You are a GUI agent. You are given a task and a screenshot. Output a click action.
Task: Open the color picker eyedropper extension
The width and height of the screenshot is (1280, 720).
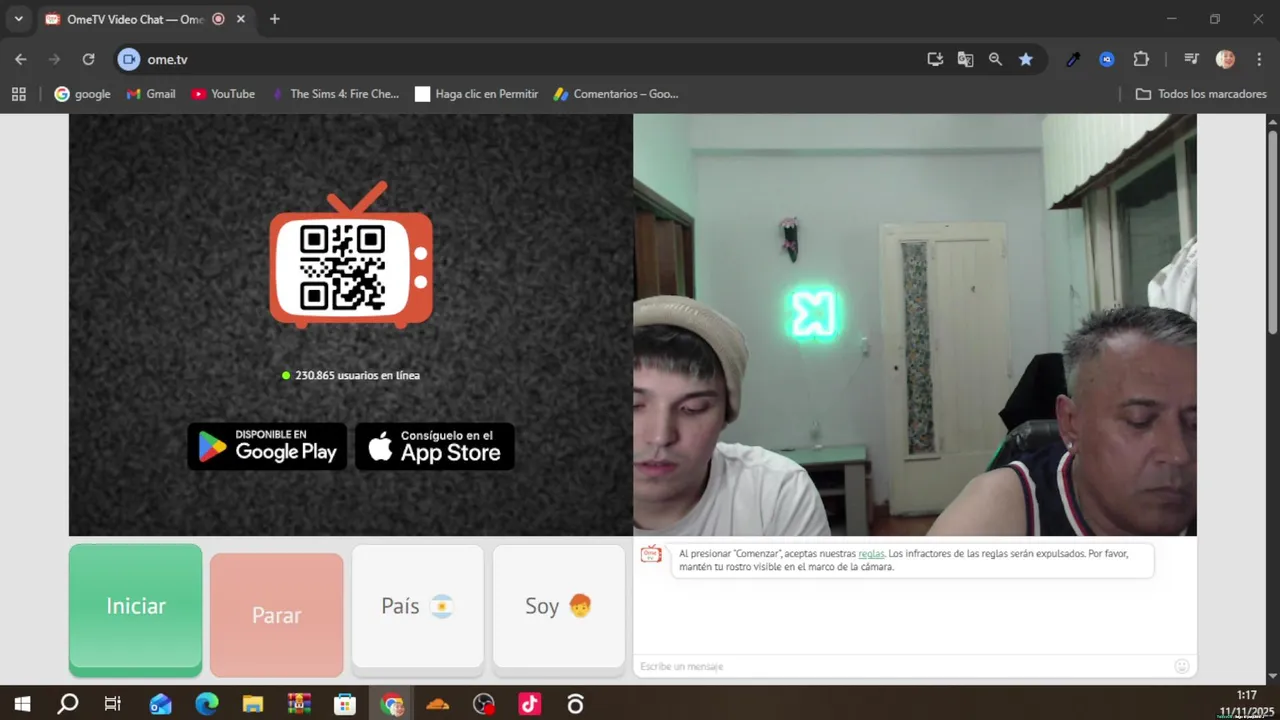pos(1073,59)
